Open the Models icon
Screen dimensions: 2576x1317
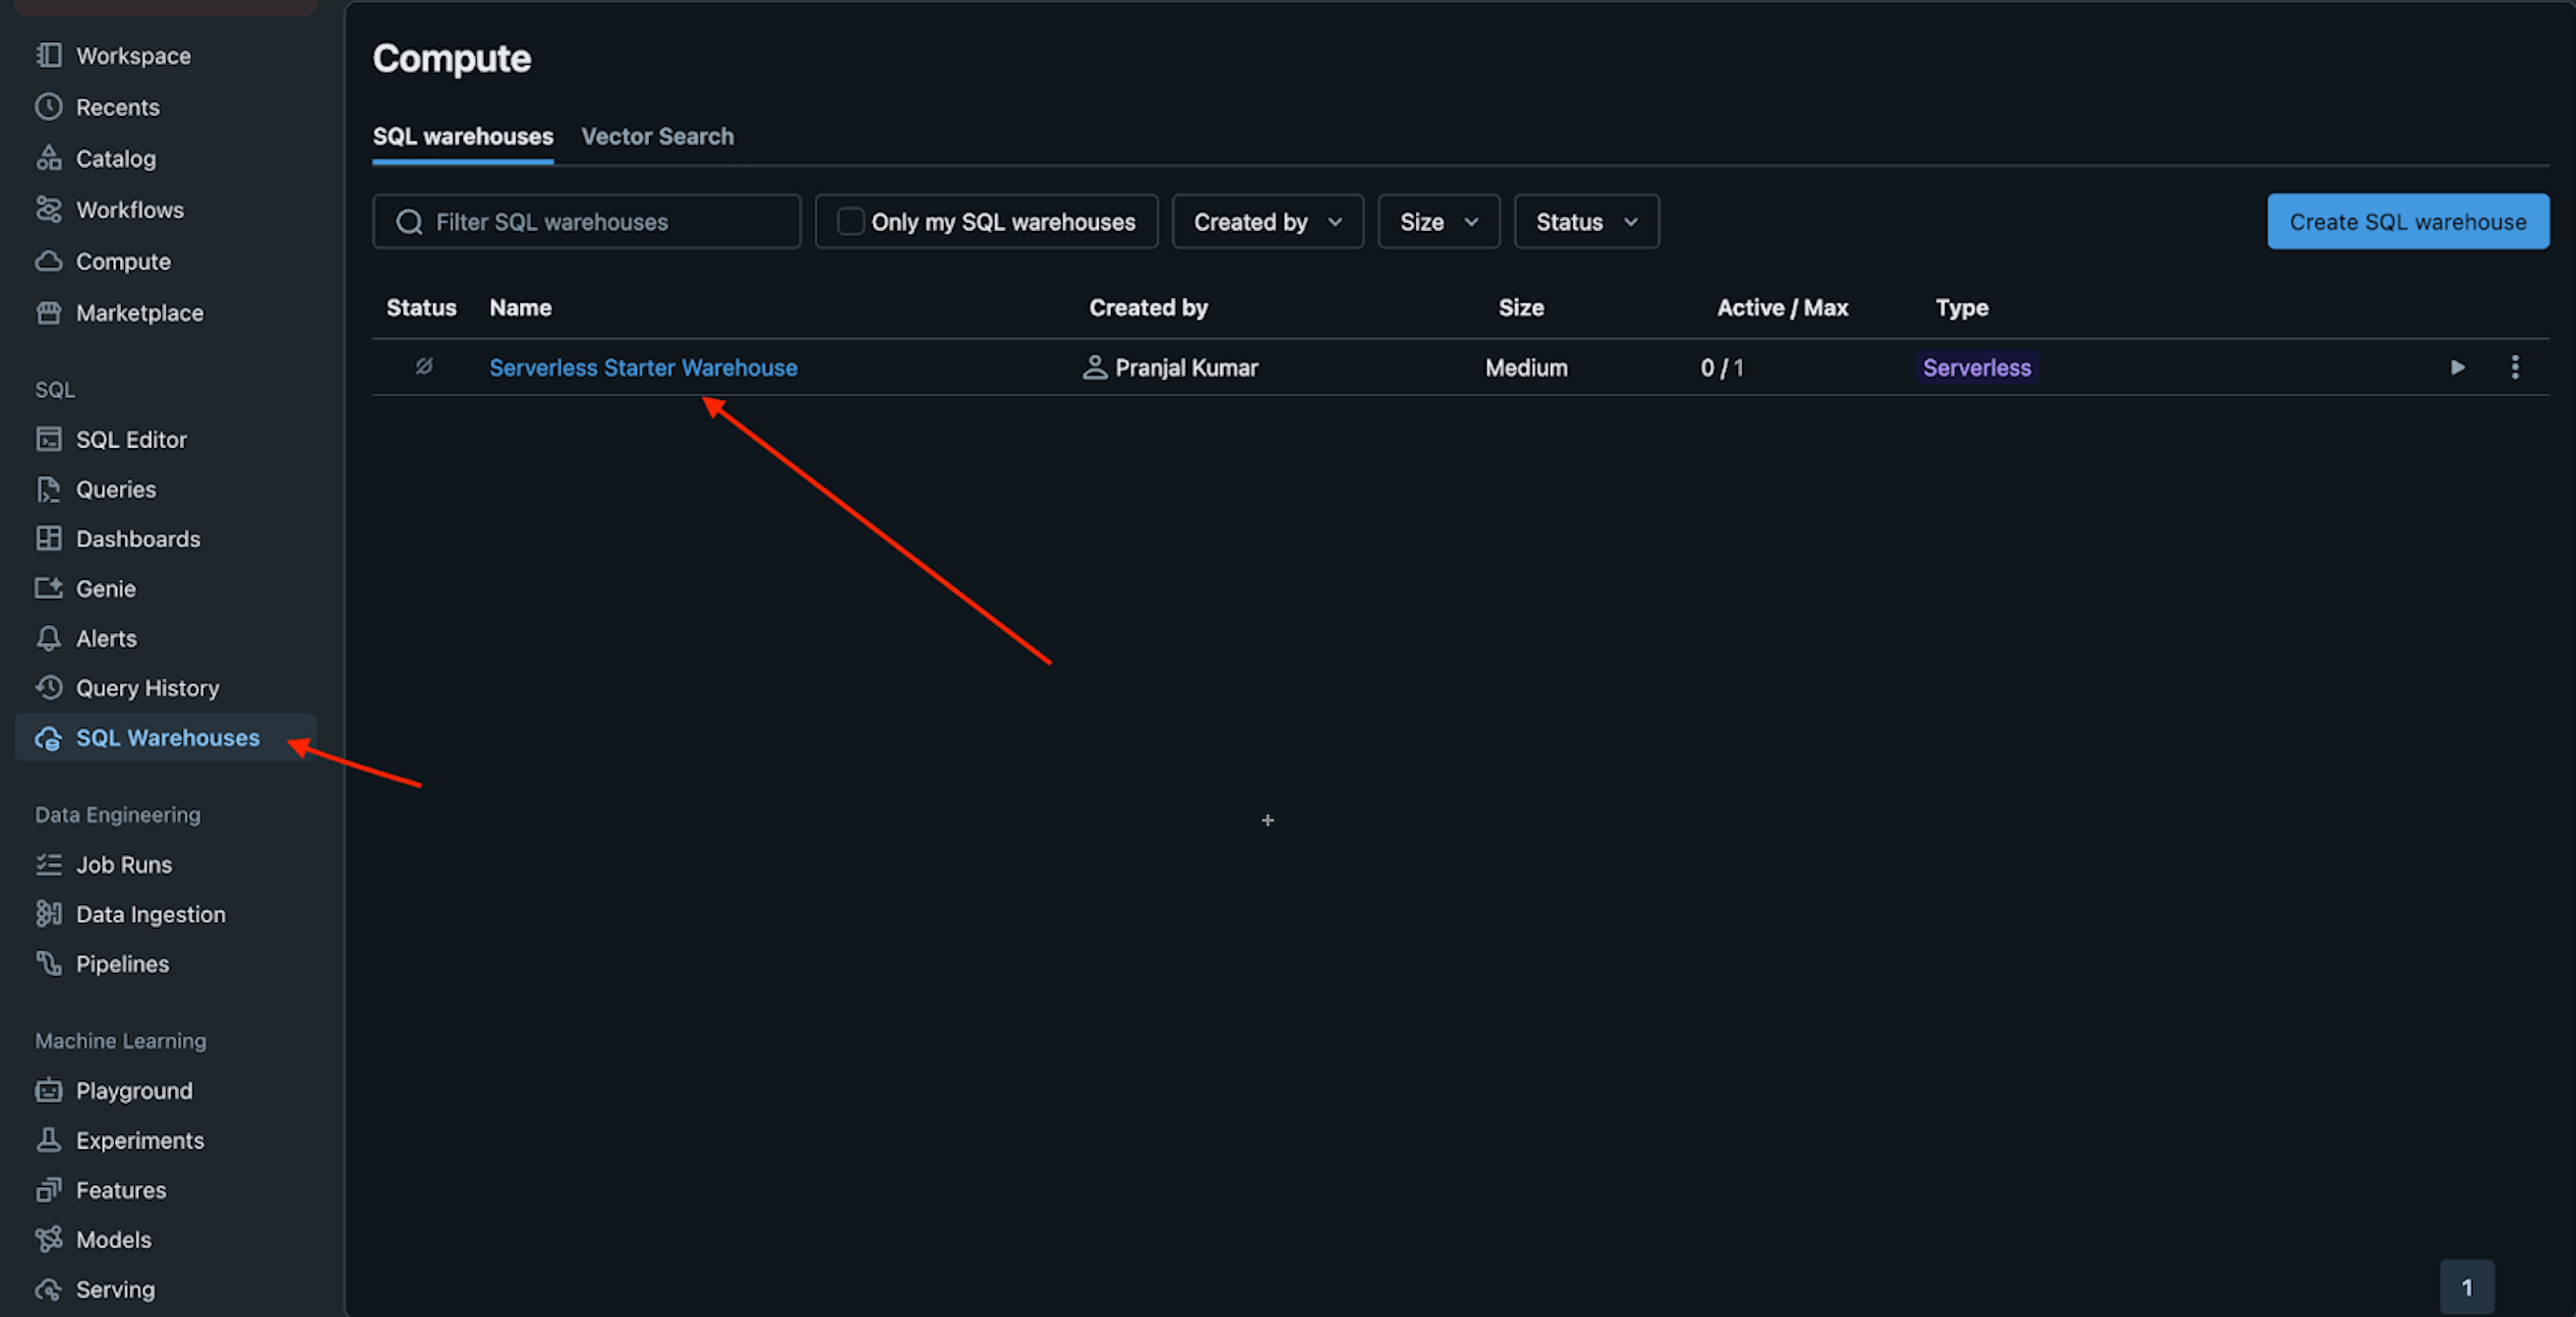click(x=48, y=1239)
